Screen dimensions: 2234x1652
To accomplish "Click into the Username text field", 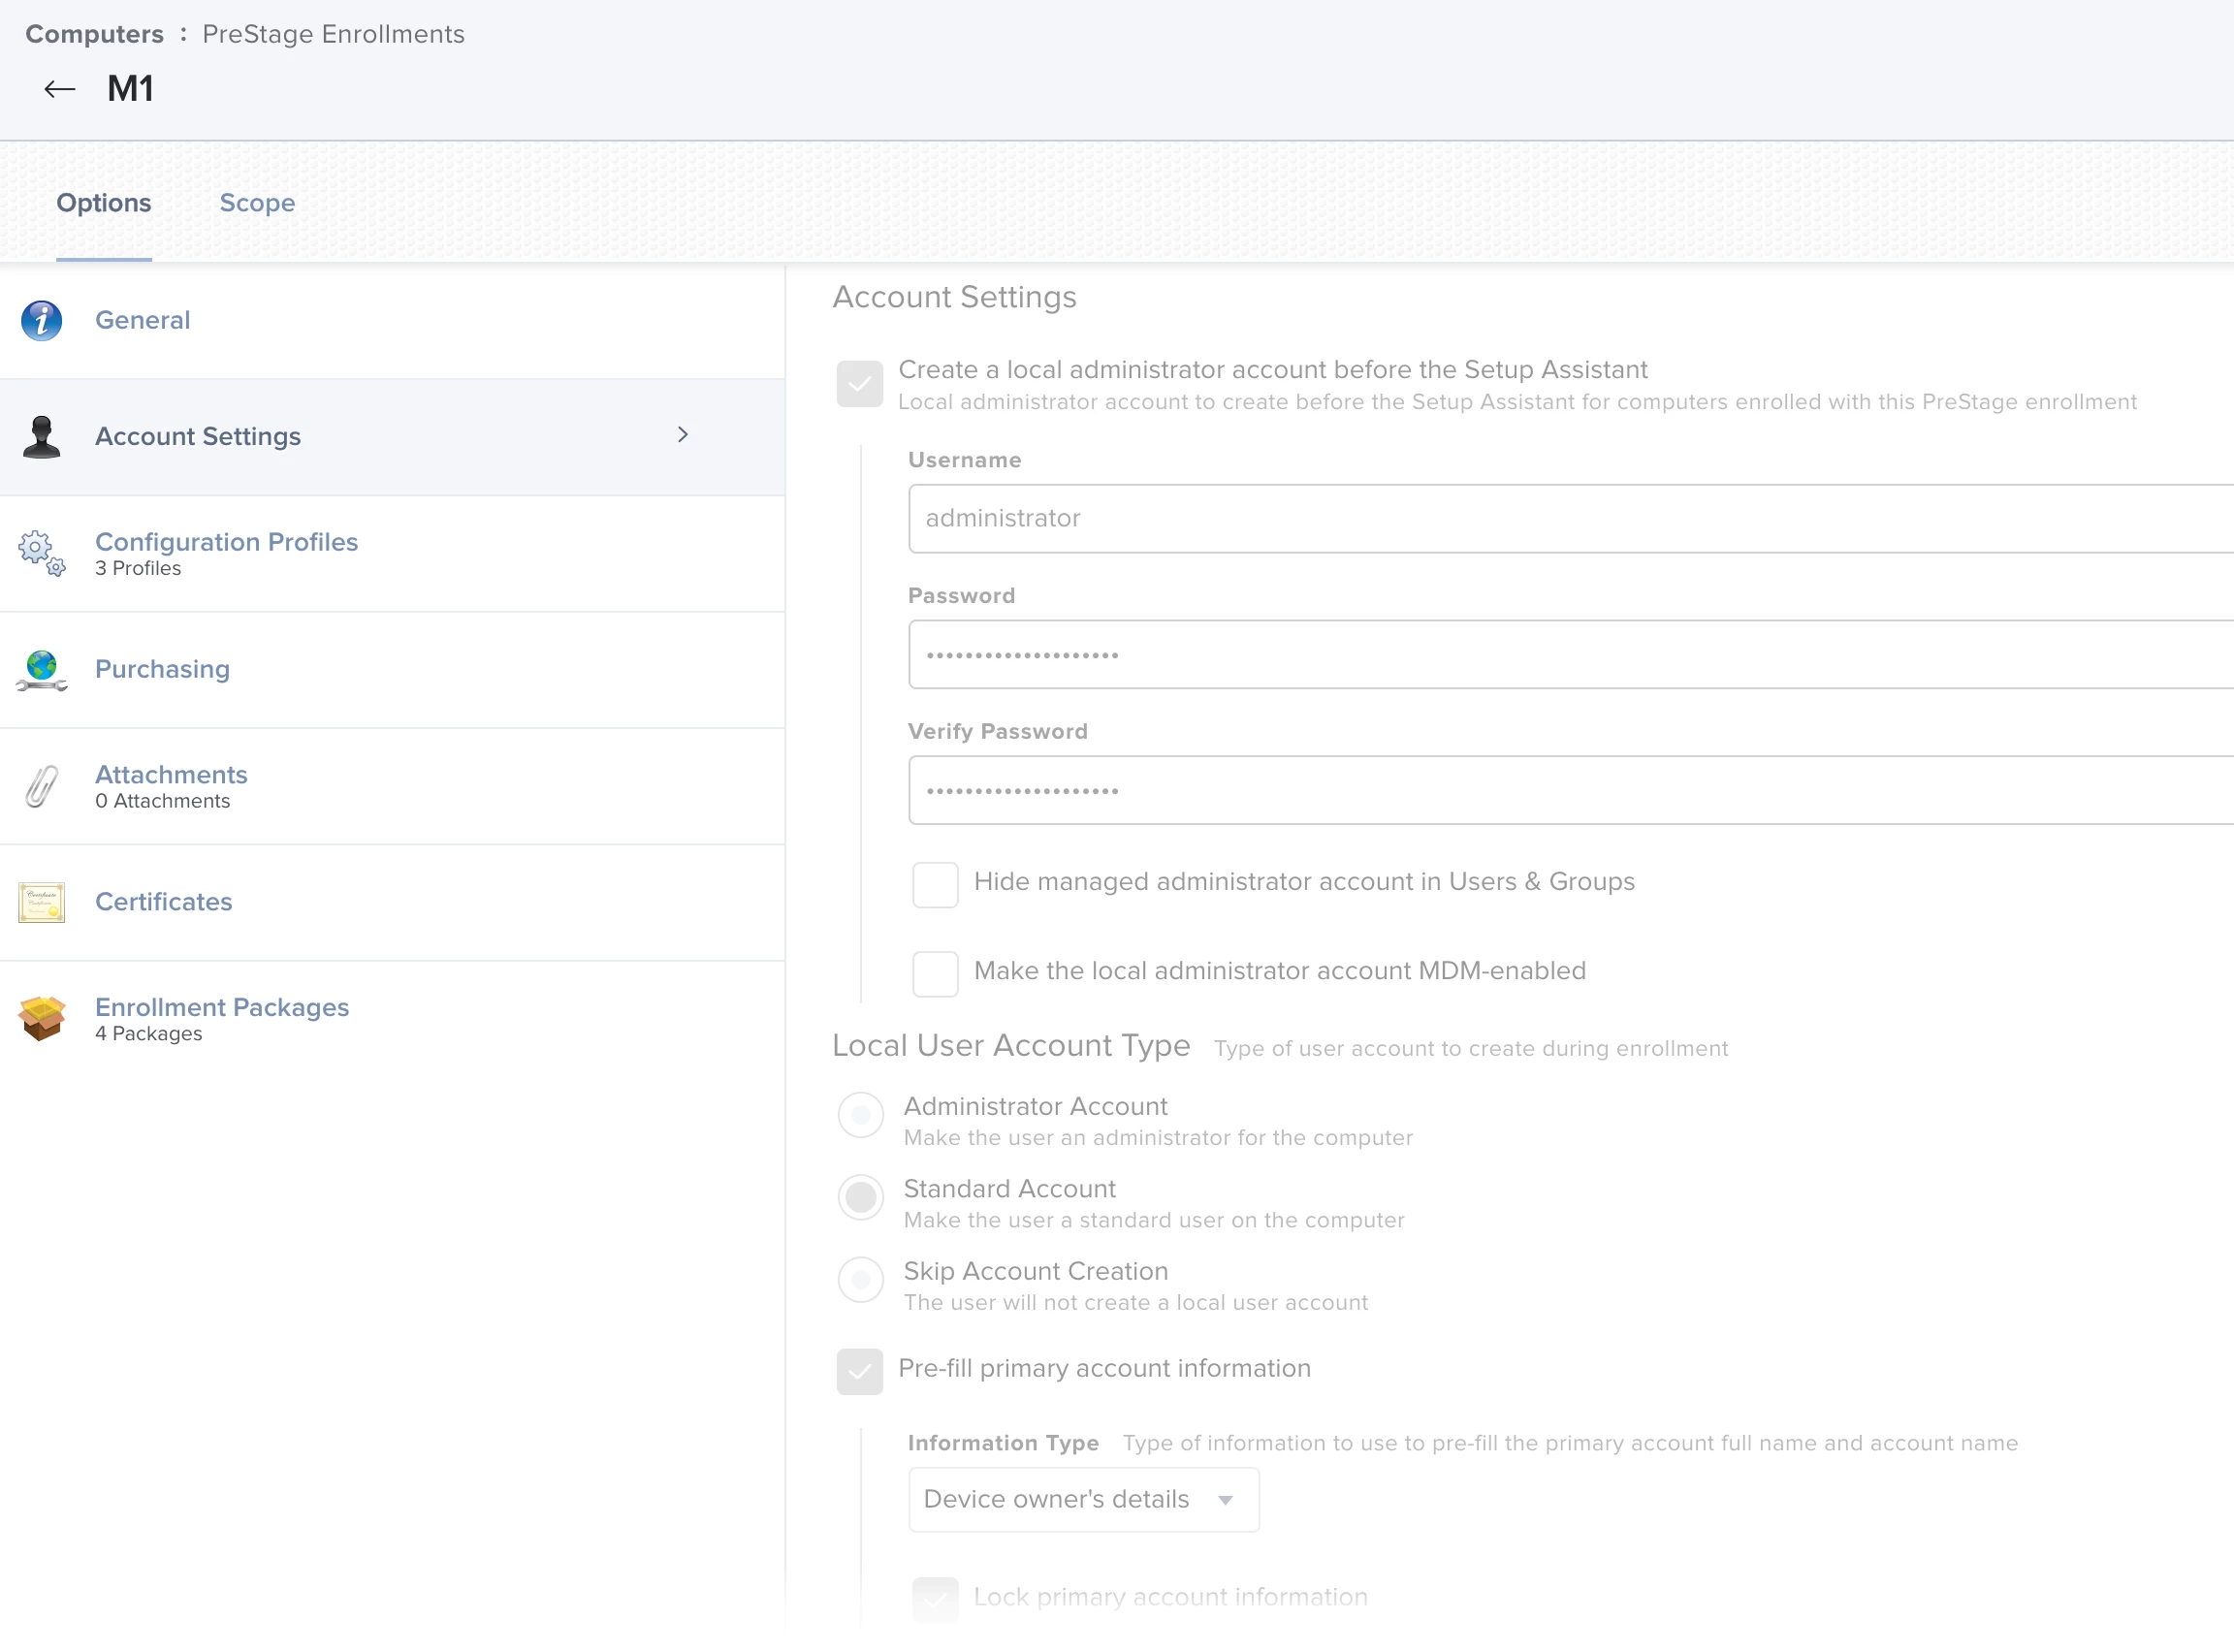I will [1568, 519].
